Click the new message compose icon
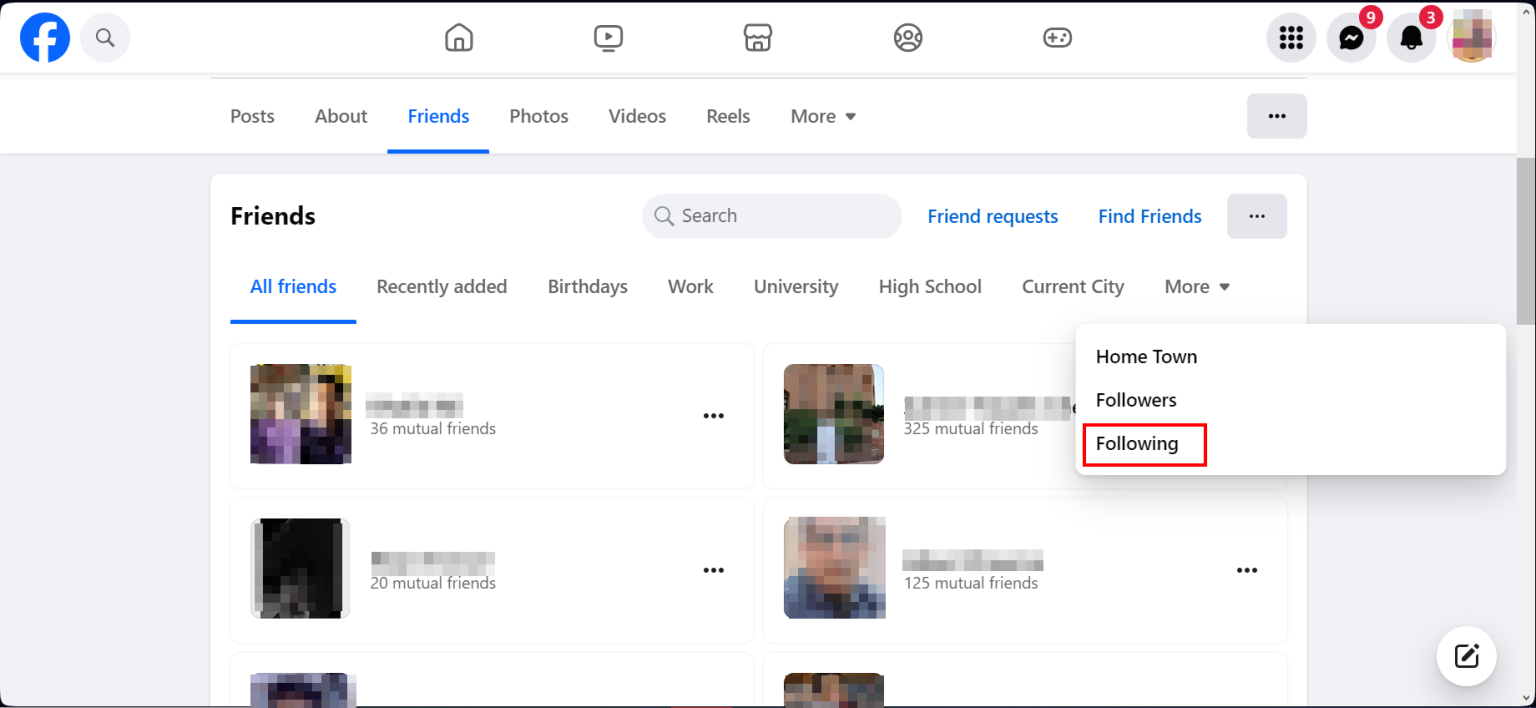This screenshot has height=708, width=1536. (x=1466, y=656)
